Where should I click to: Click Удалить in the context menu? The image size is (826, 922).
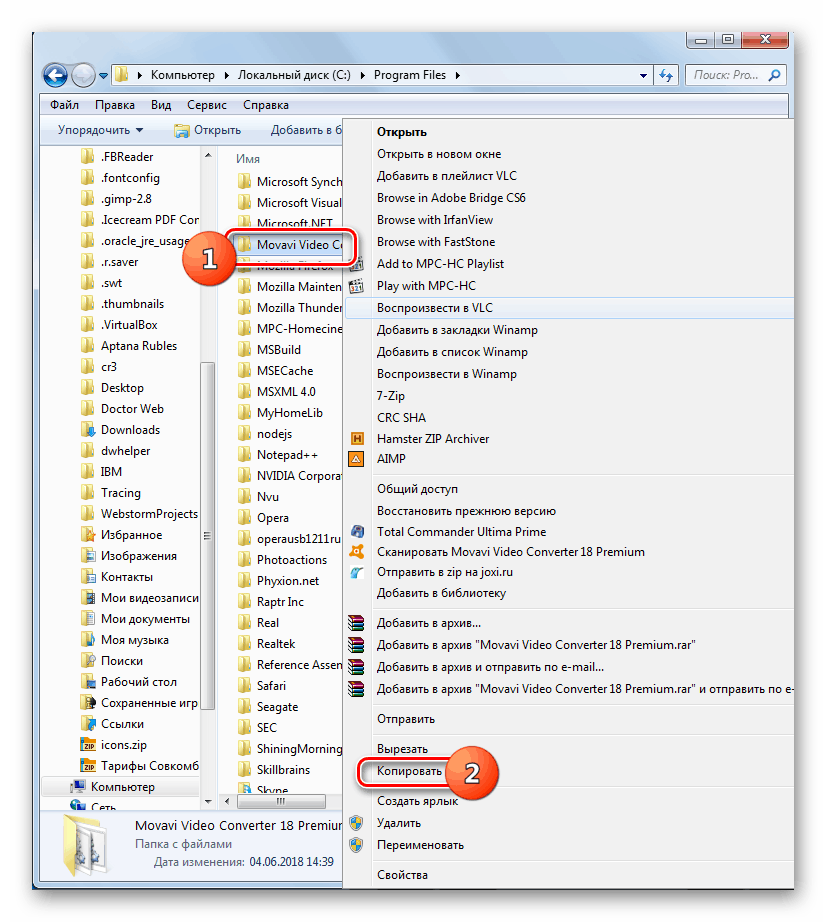[399, 823]
